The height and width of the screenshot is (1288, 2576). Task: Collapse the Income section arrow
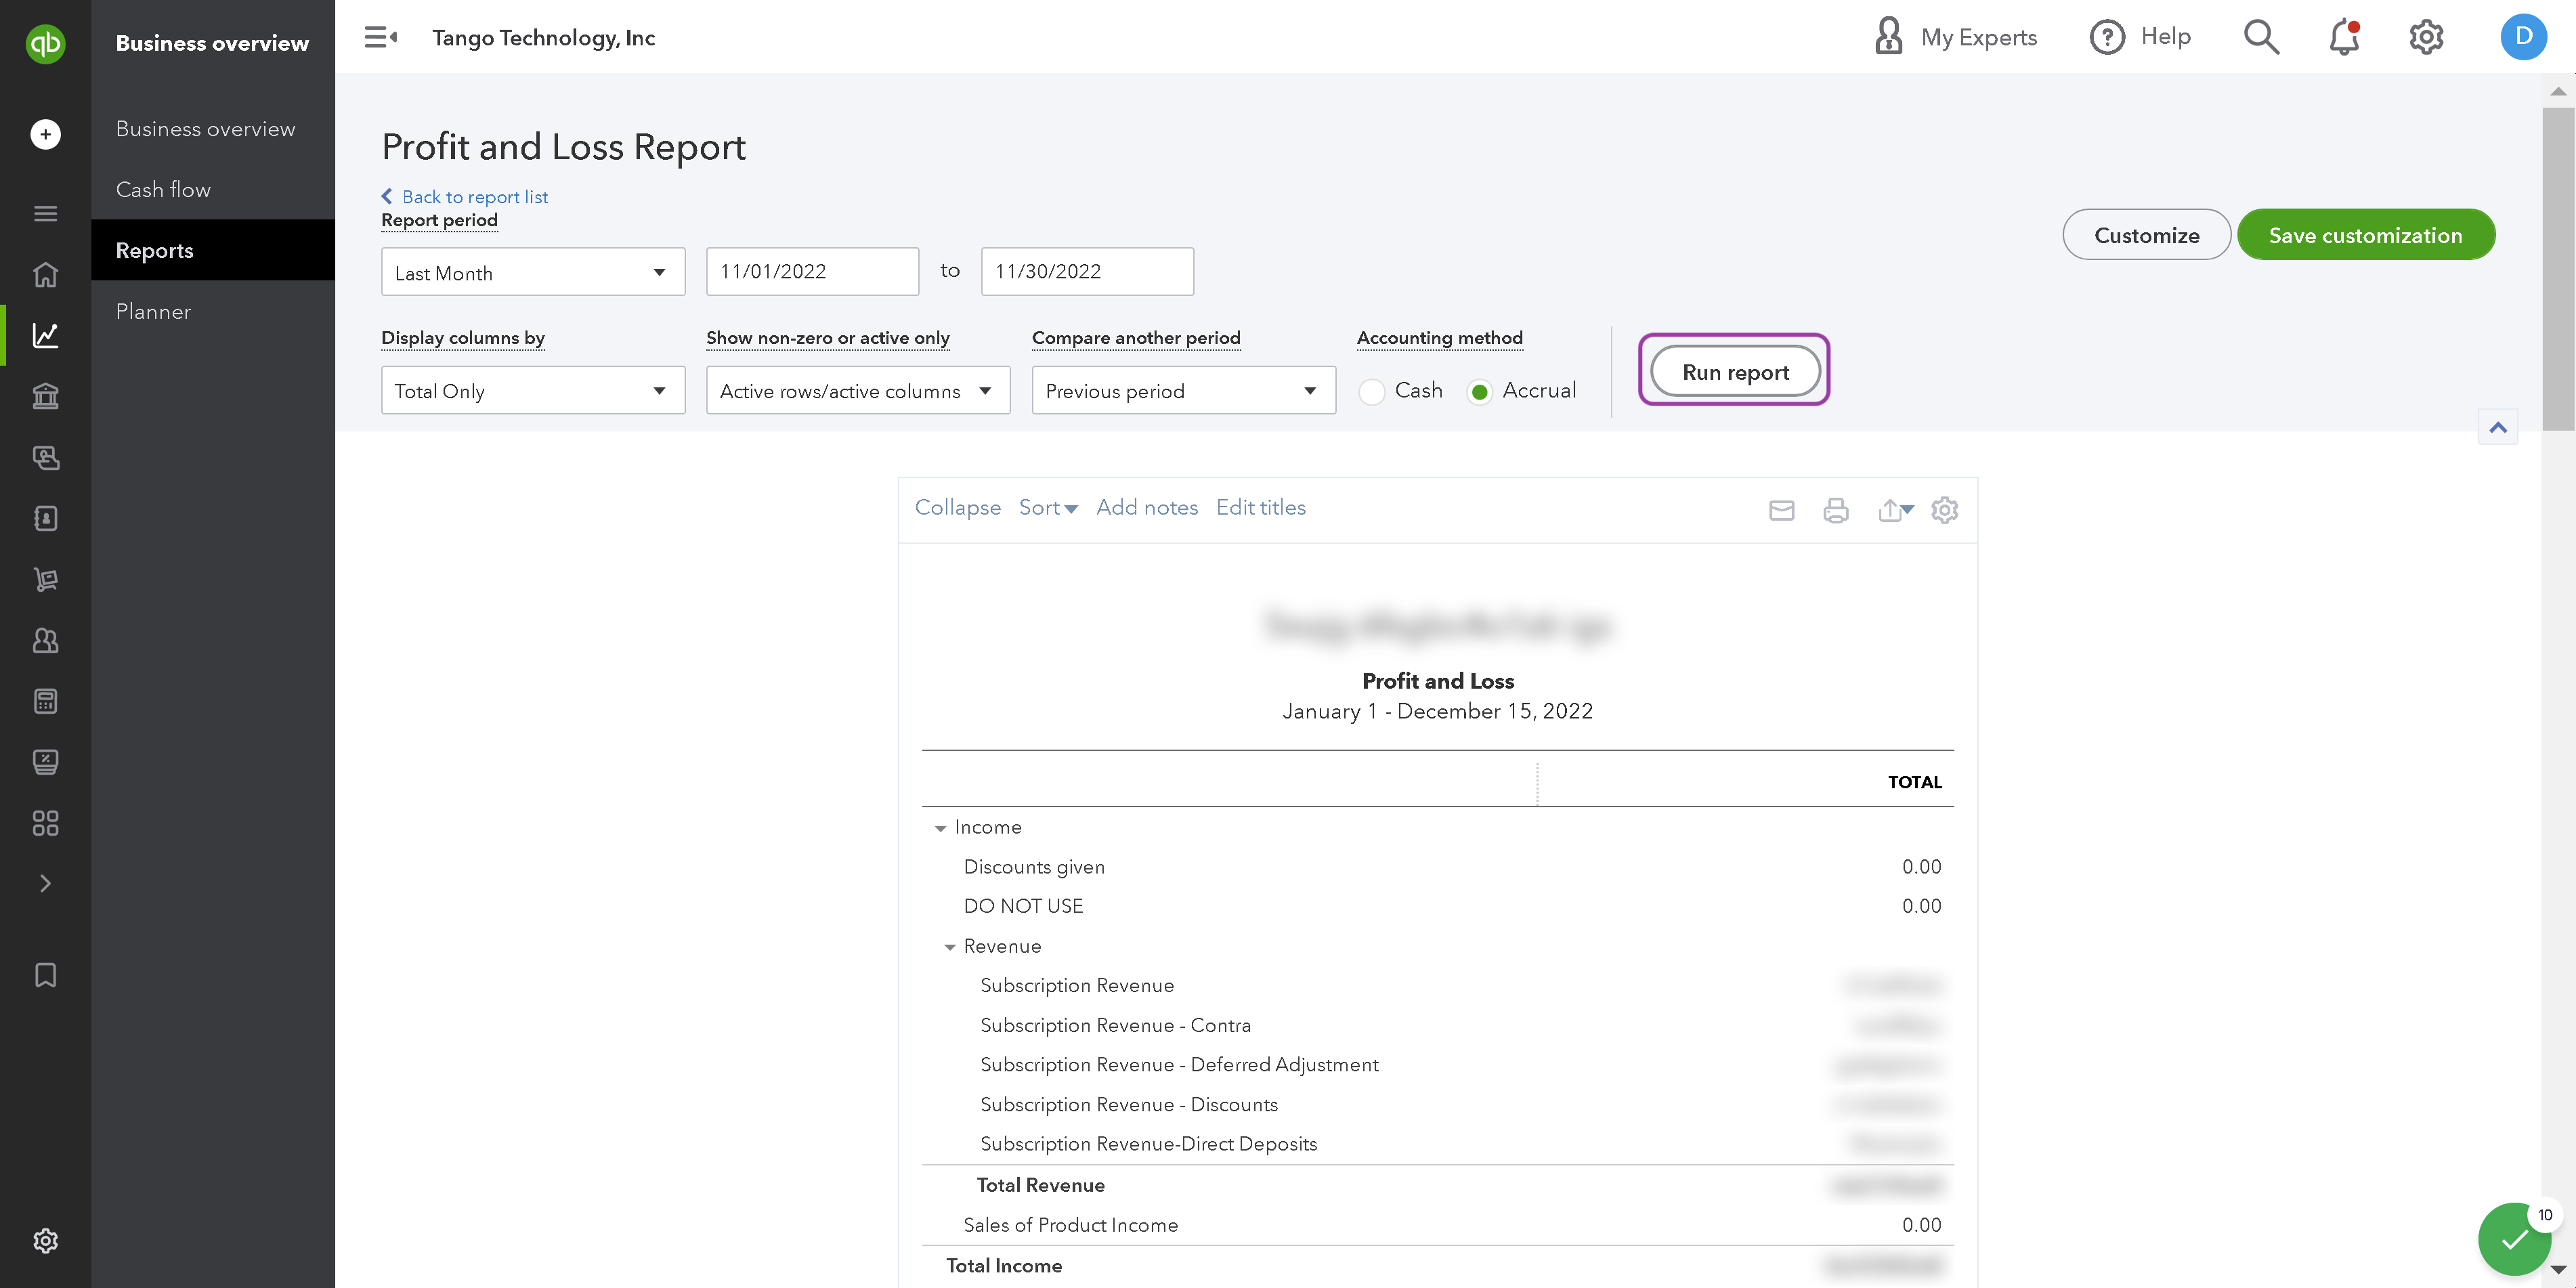click(940, 828)
